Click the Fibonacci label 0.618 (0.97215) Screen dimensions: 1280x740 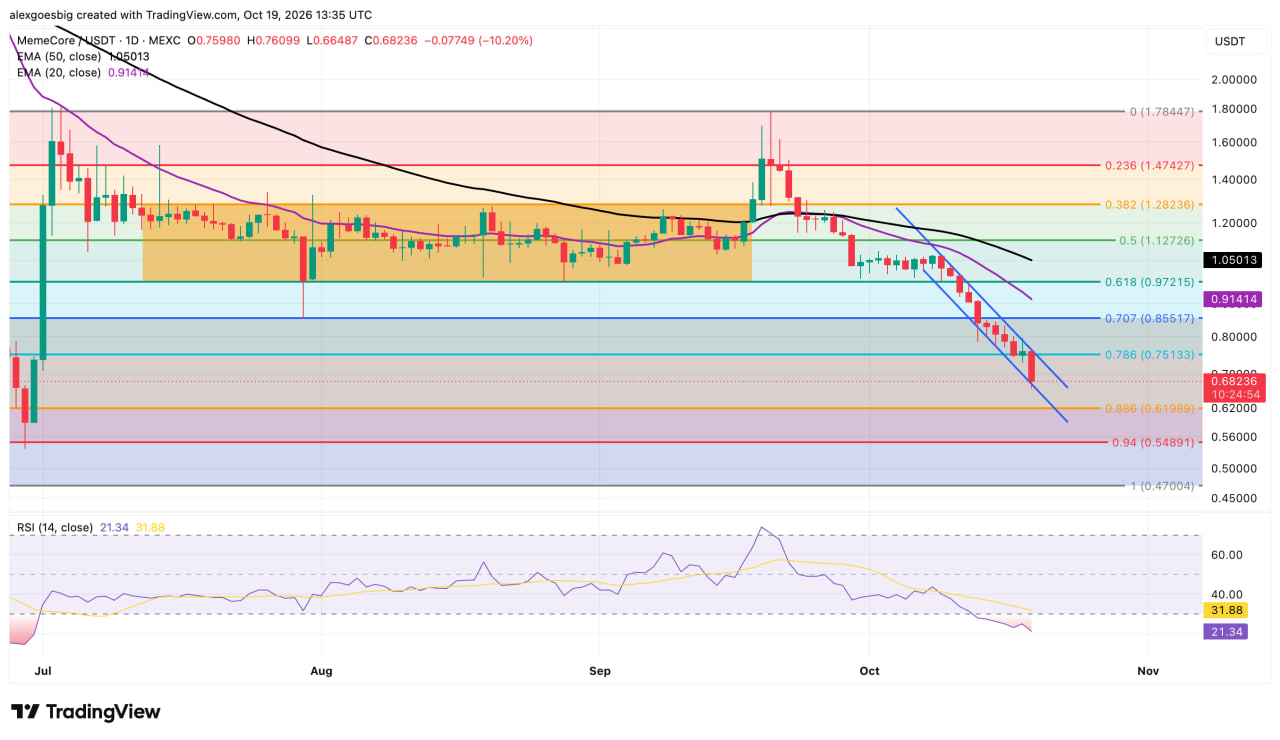(x=1149, y=282)
